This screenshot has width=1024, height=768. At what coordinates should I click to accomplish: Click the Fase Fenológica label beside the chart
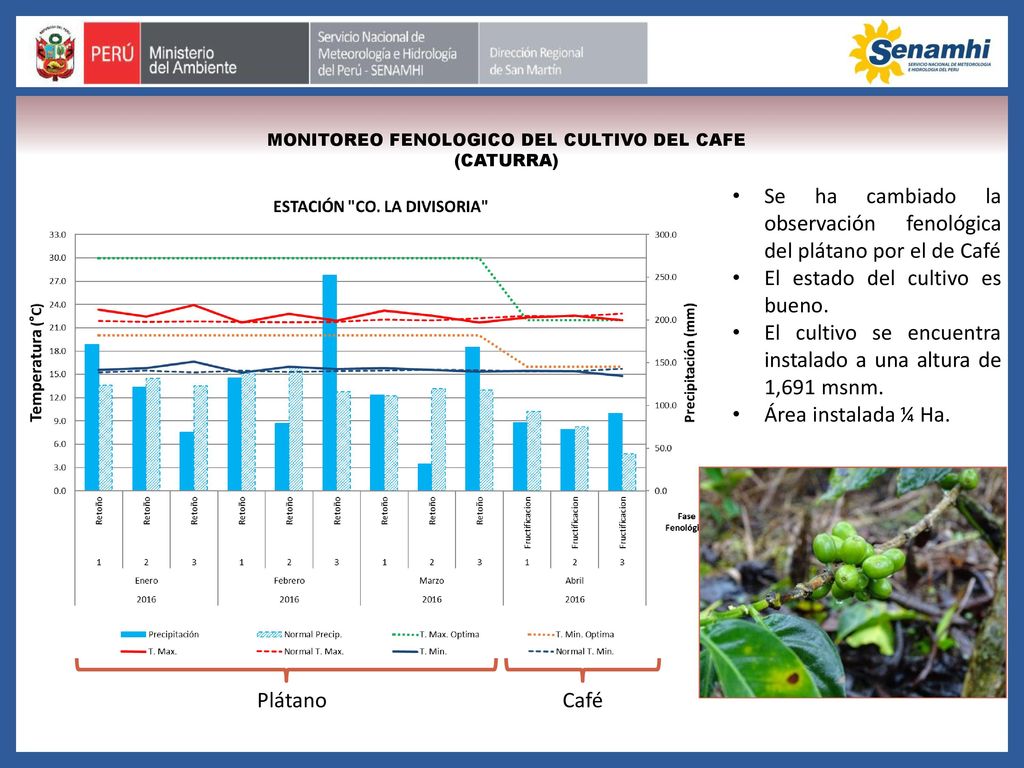coord(682,522)
